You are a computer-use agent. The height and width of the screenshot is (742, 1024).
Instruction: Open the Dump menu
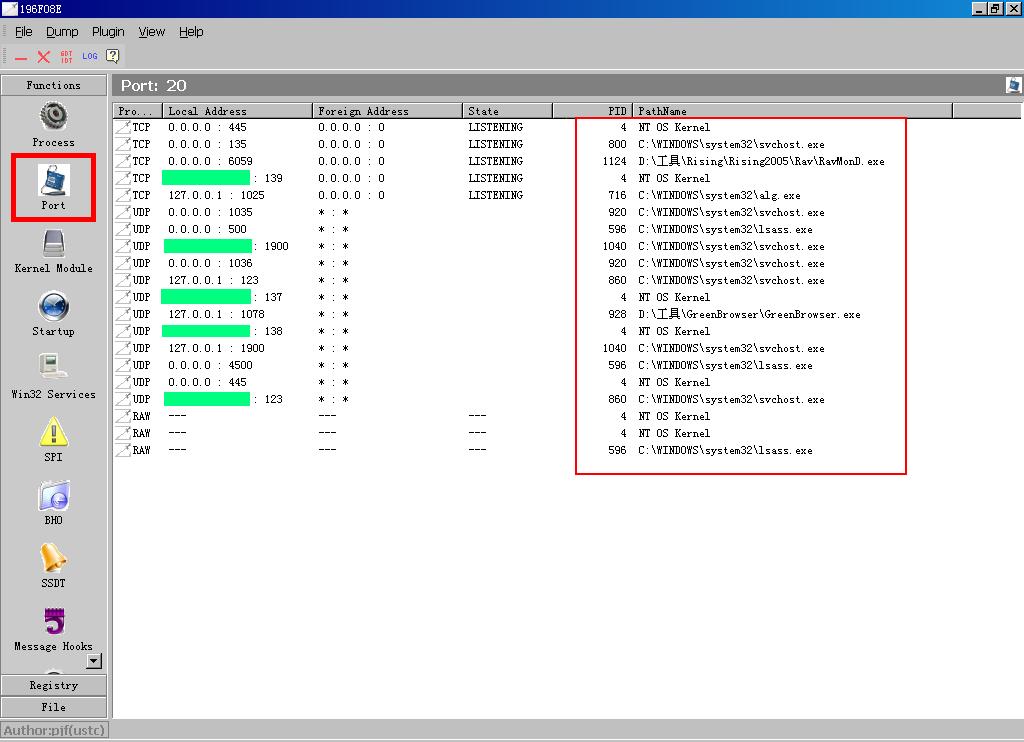pos(62,32)
